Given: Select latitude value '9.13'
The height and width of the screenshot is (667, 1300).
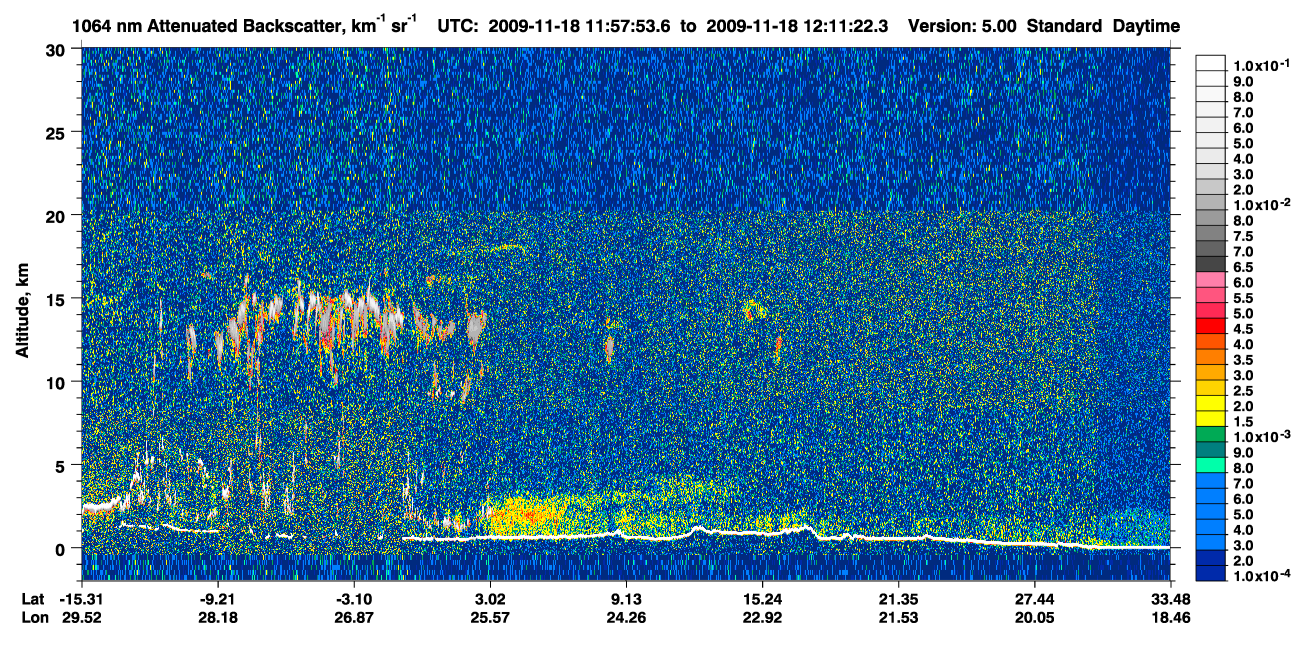Looking at the screenshot, I should pyautogui.click(x=626, y=598).
